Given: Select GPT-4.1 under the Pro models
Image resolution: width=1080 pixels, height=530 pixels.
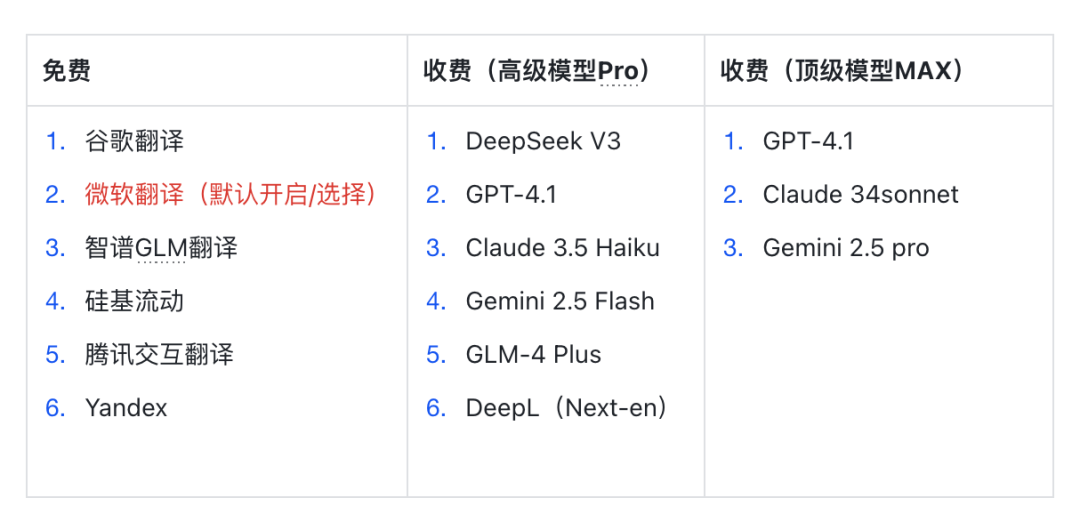Looking at the screenshot, I should click(x=511, y=194).
